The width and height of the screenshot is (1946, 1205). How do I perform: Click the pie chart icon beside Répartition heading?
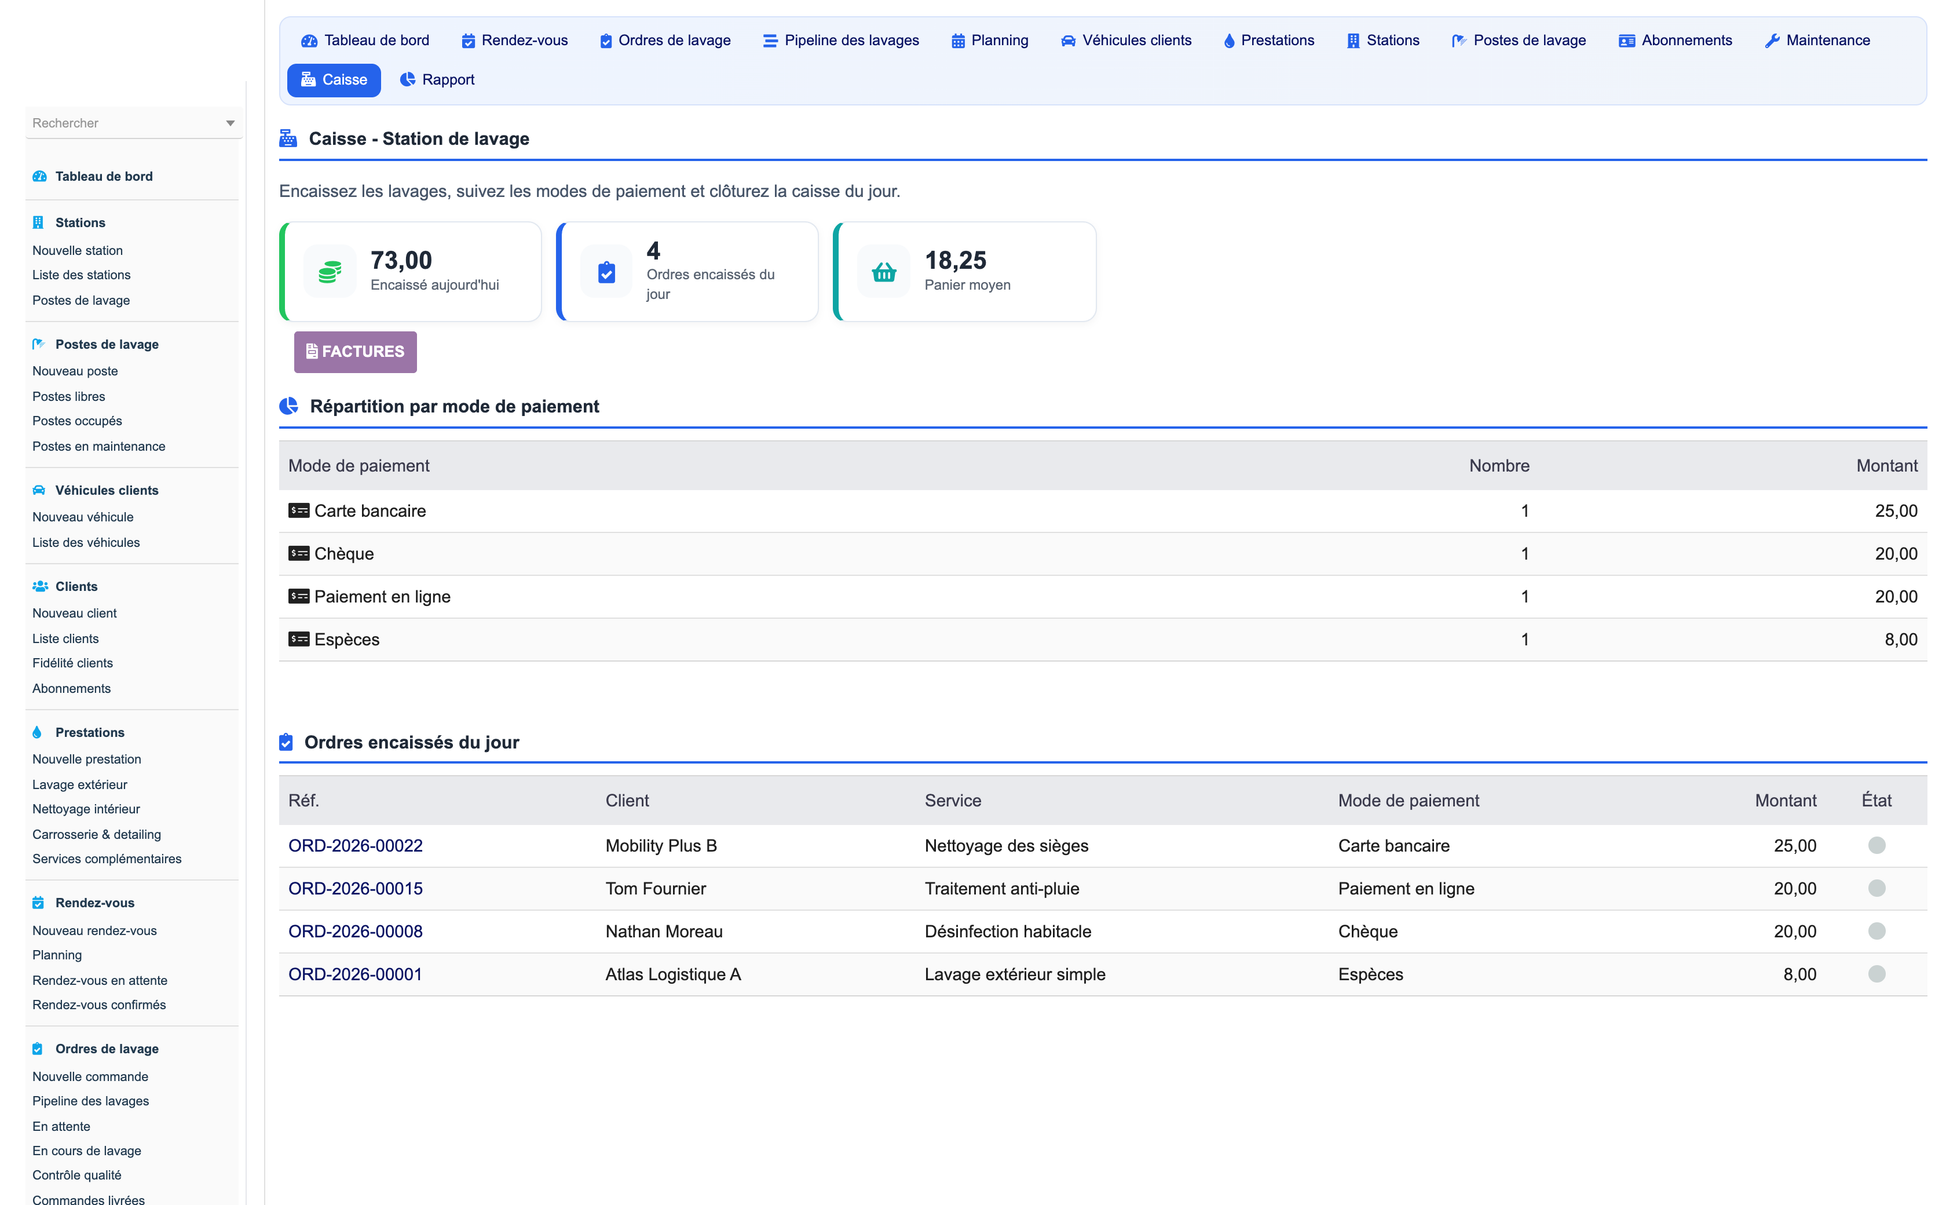tap(289, 406)
